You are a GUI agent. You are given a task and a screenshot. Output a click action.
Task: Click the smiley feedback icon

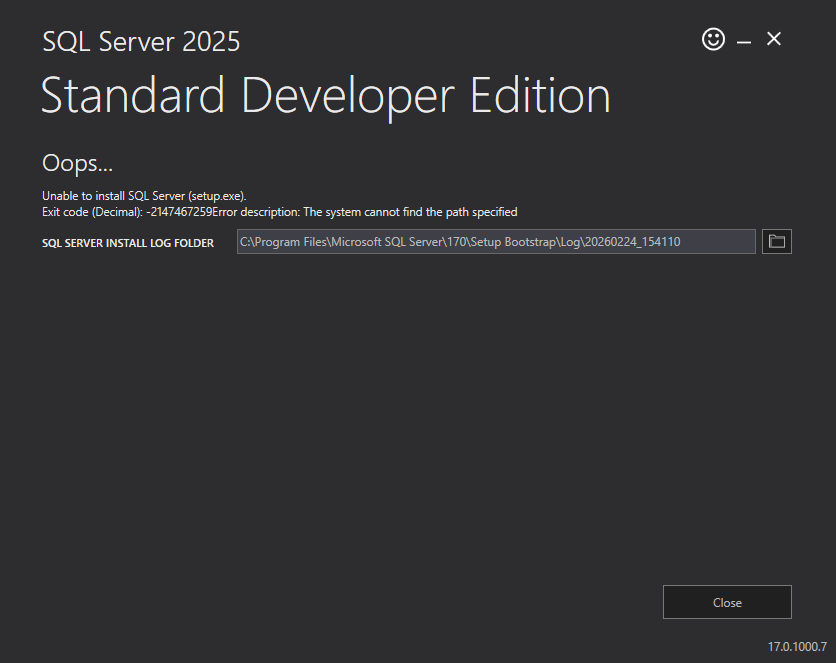tap(713, 39)
